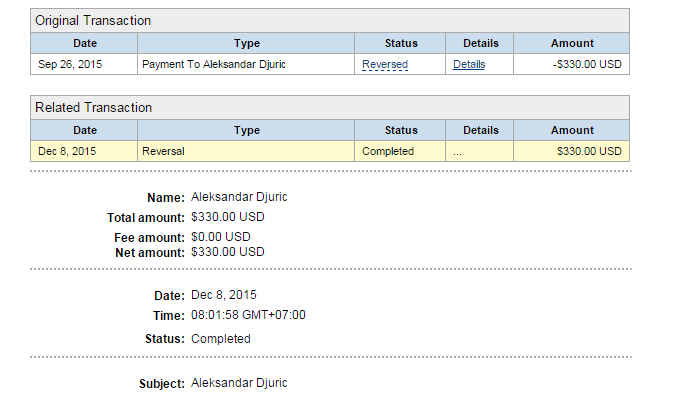Click the "..." details cell in Reversal row
Image resolution: width=674 pixels, height=408 pixels.
click(x=457, y=151)
